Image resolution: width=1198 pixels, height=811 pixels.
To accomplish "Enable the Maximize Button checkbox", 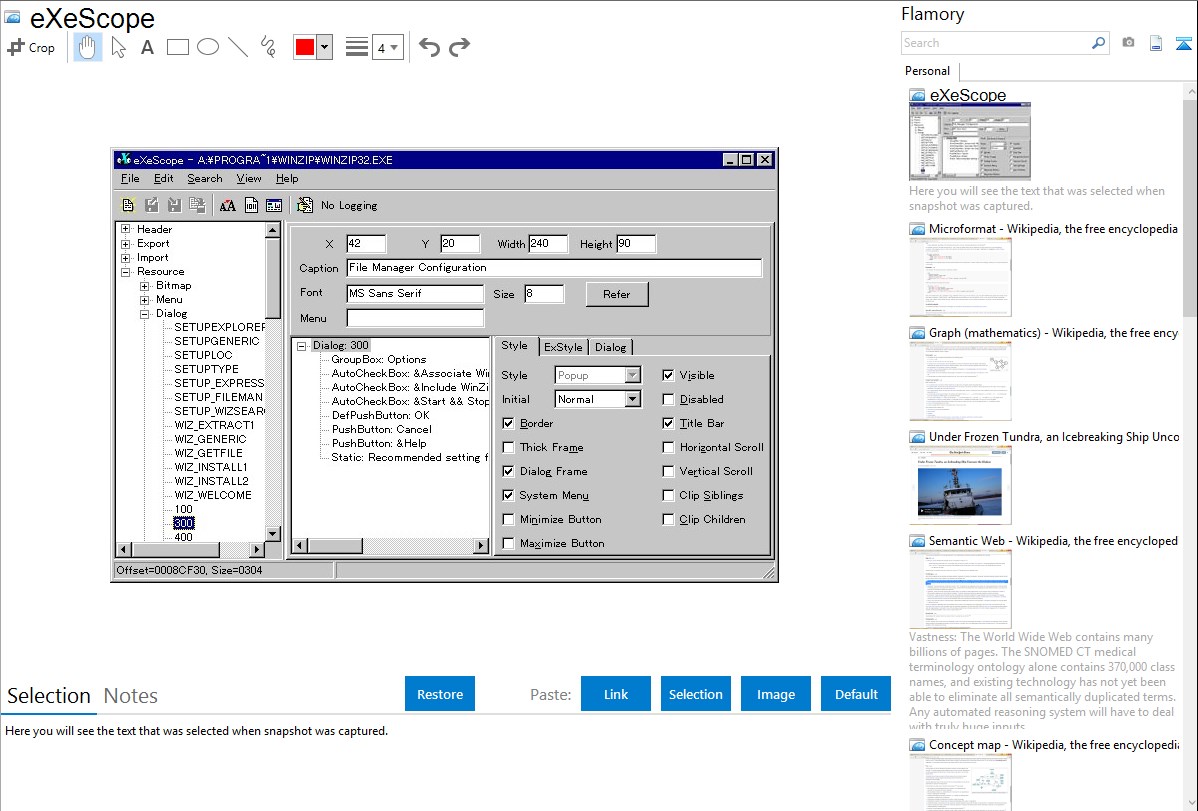I will tap(508, 543).
